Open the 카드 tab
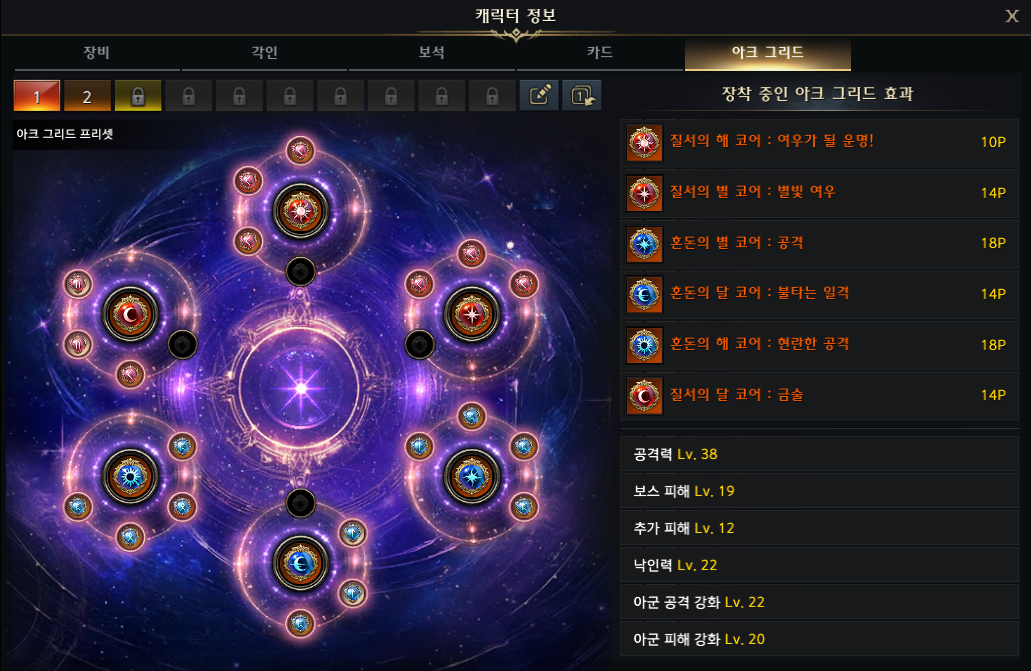This screenshot has height=671, width=1031. click(x=600, y=53)
